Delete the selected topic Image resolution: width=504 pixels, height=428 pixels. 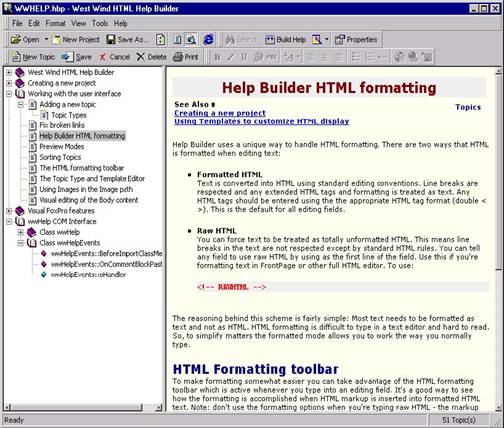pos(151,57)
